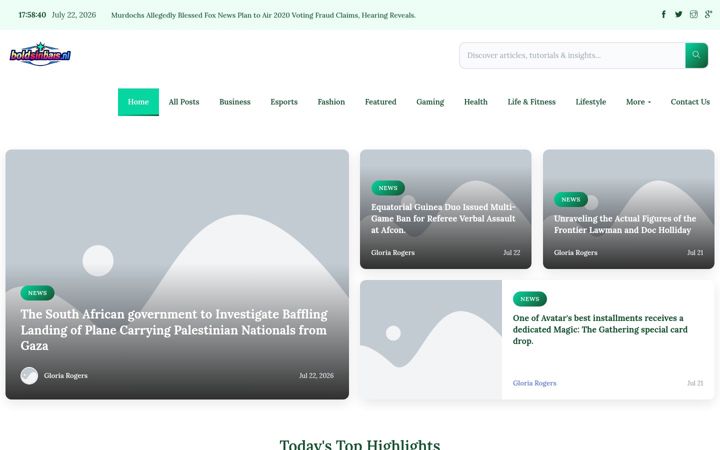Open the Fashion category

(331, 102)
